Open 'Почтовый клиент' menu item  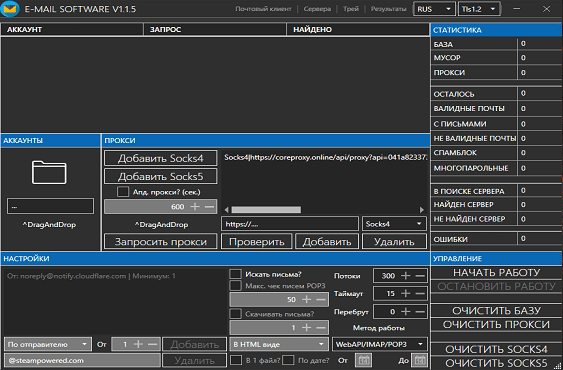pyautogui.click(x=263, y=9)
